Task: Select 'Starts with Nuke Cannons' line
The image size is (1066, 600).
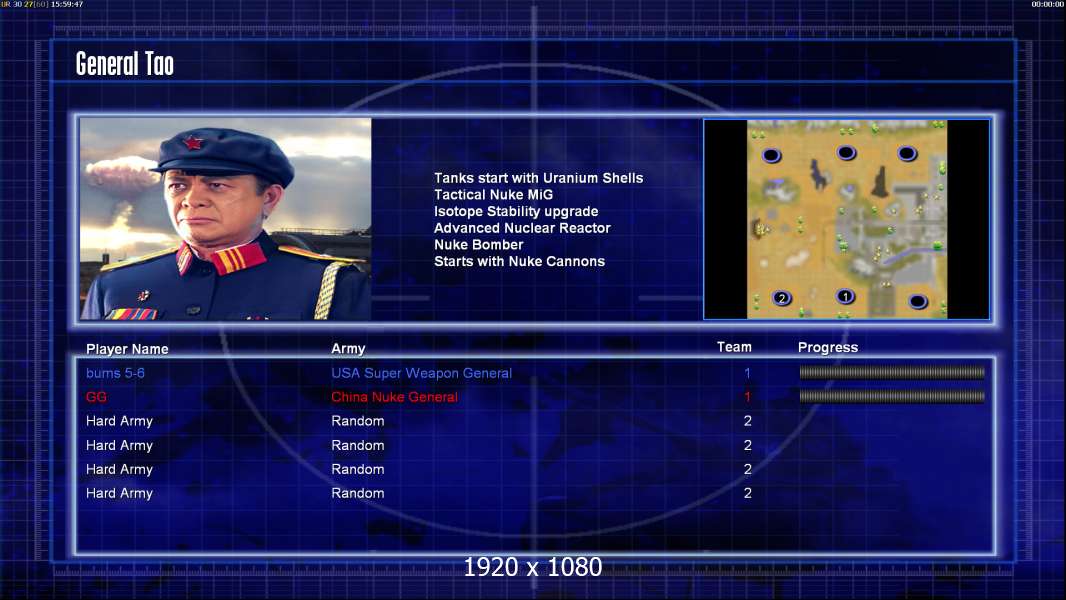Action: coord(519,261)
